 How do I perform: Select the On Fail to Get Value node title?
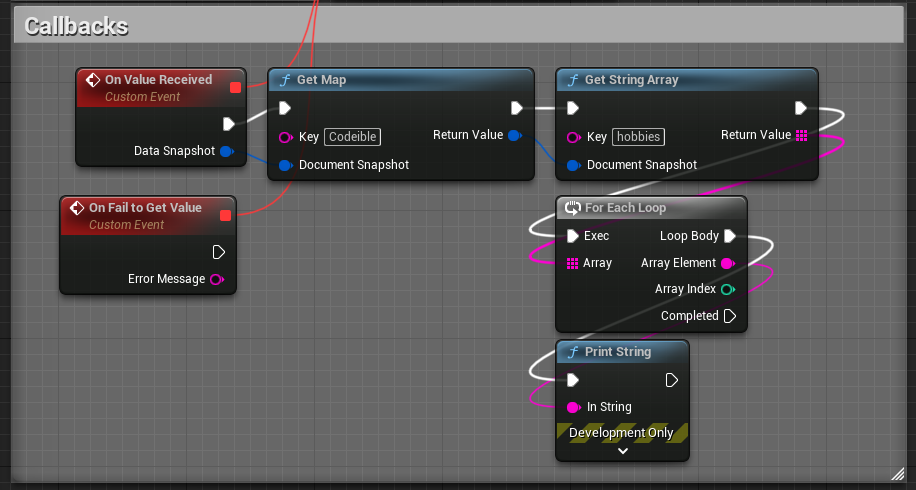point(145,208)
